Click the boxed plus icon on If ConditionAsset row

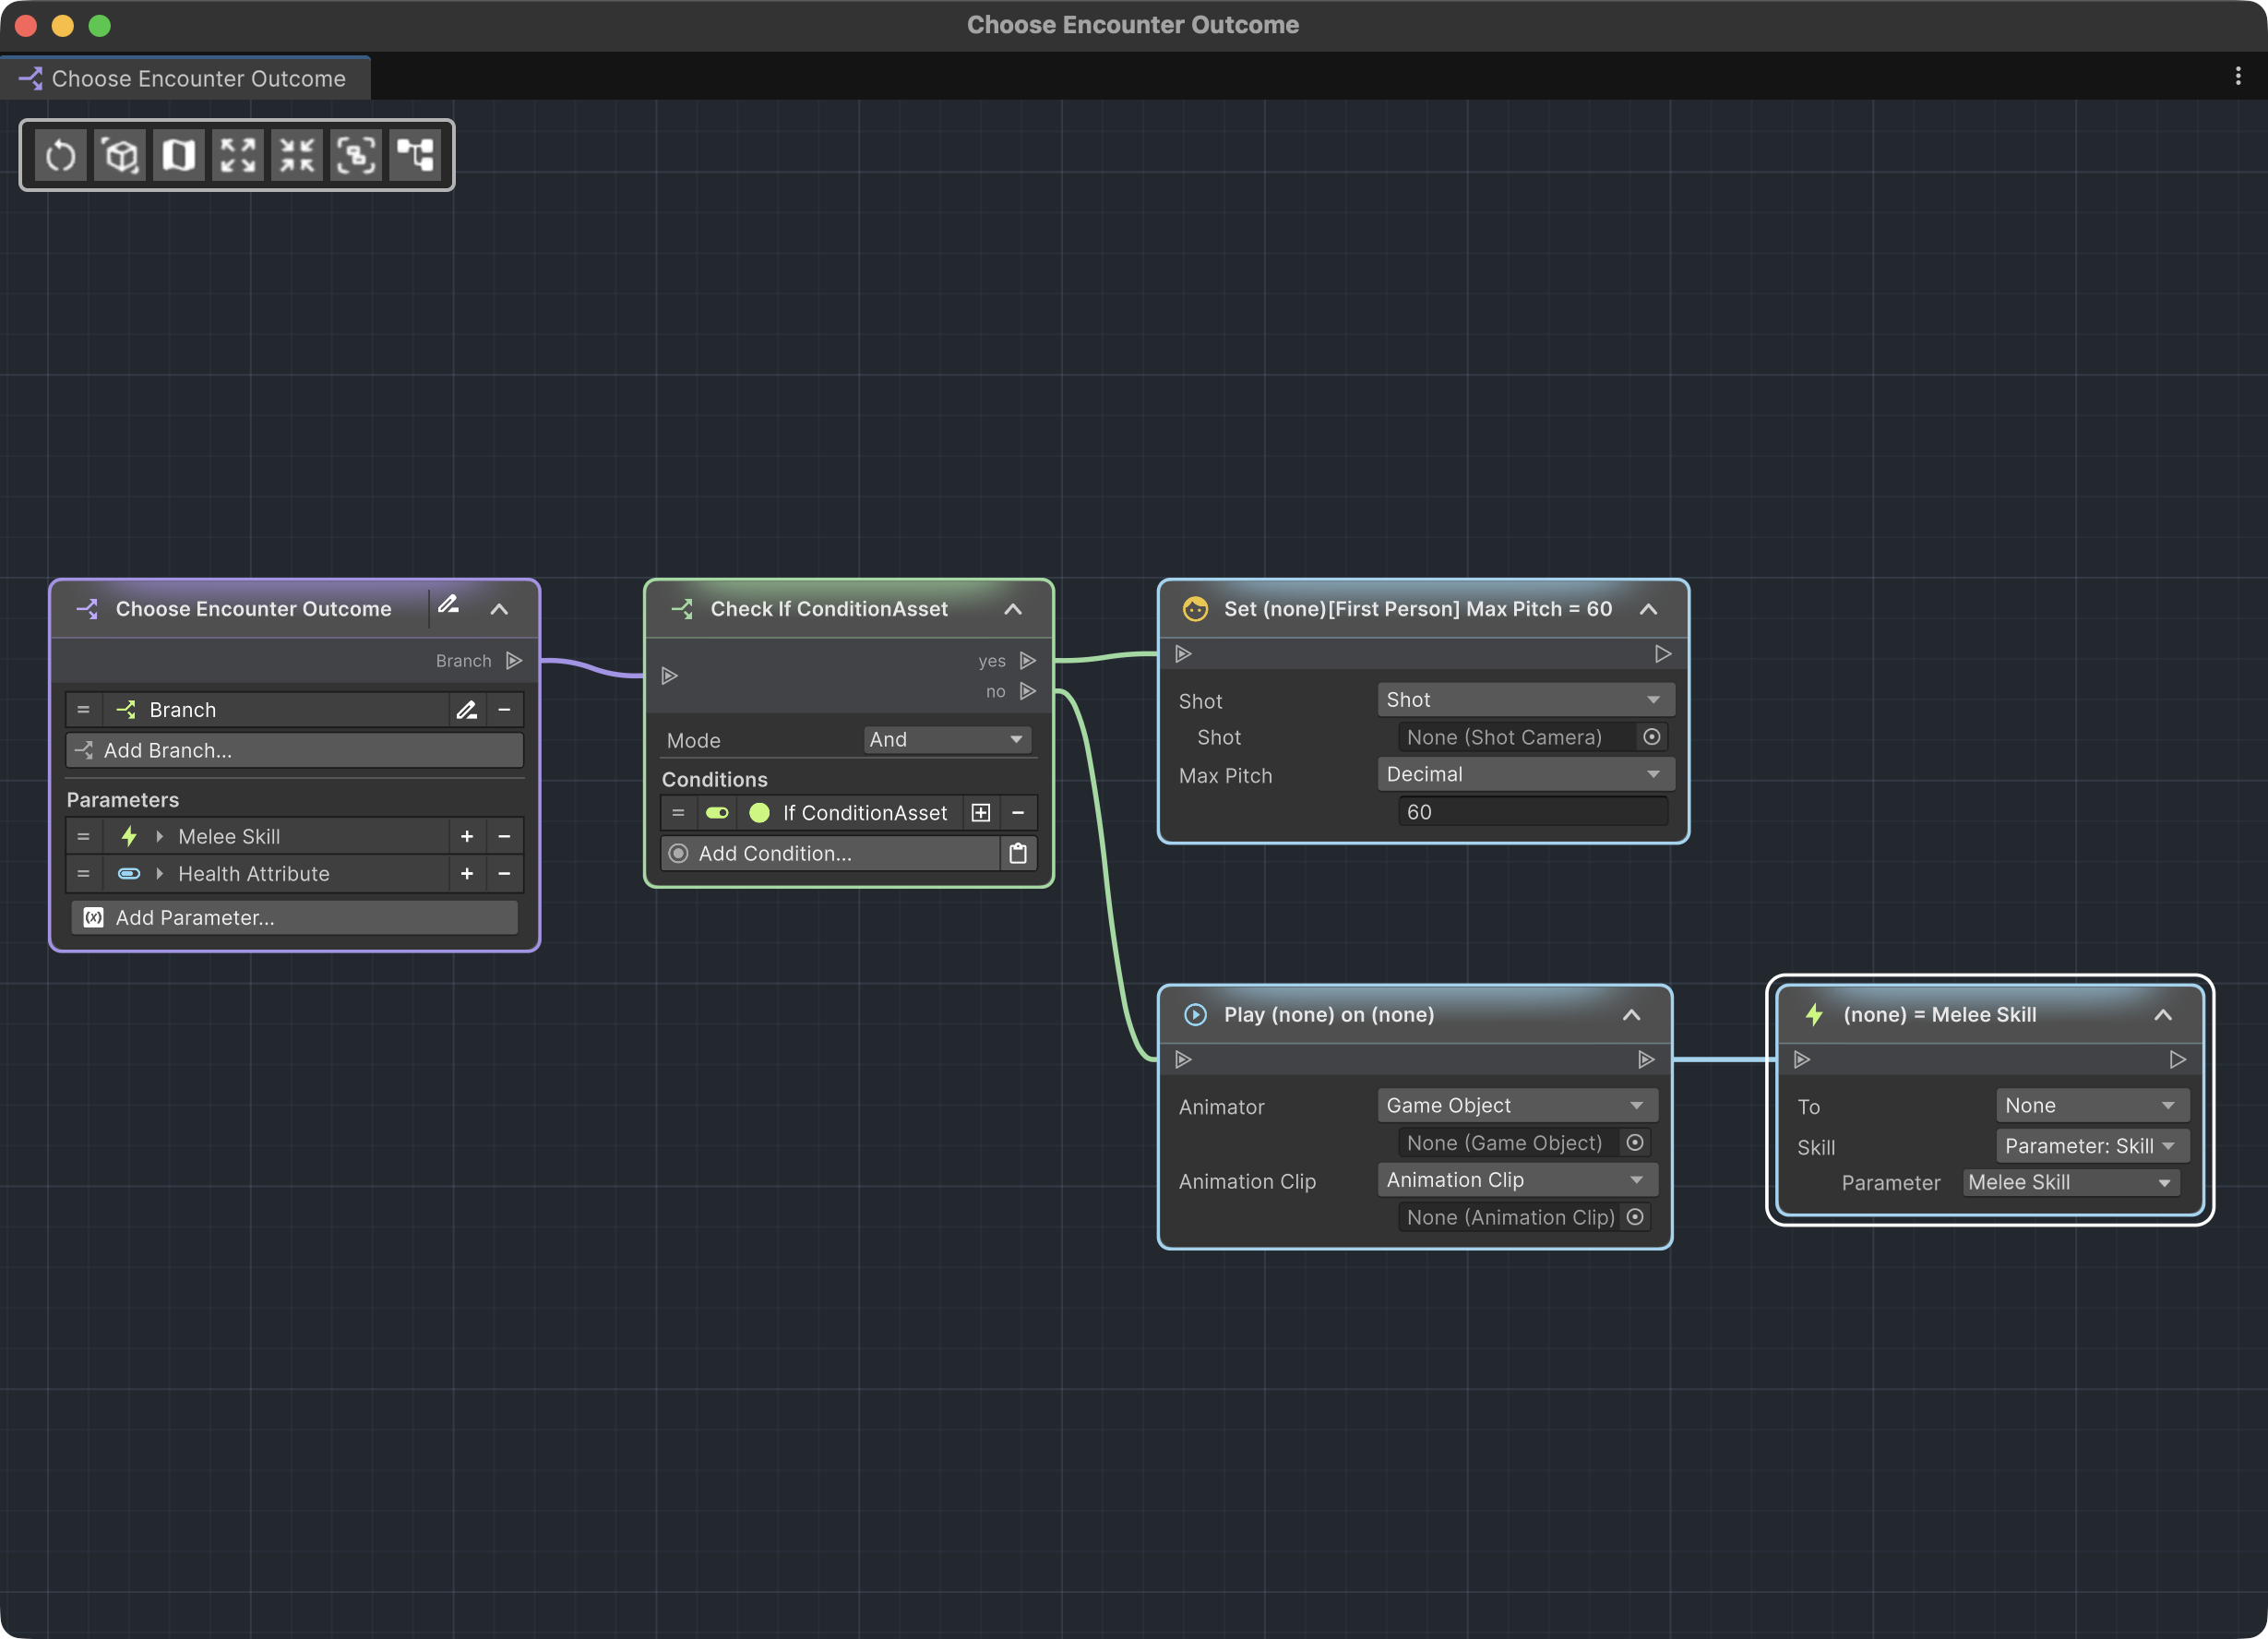point(981,813)
